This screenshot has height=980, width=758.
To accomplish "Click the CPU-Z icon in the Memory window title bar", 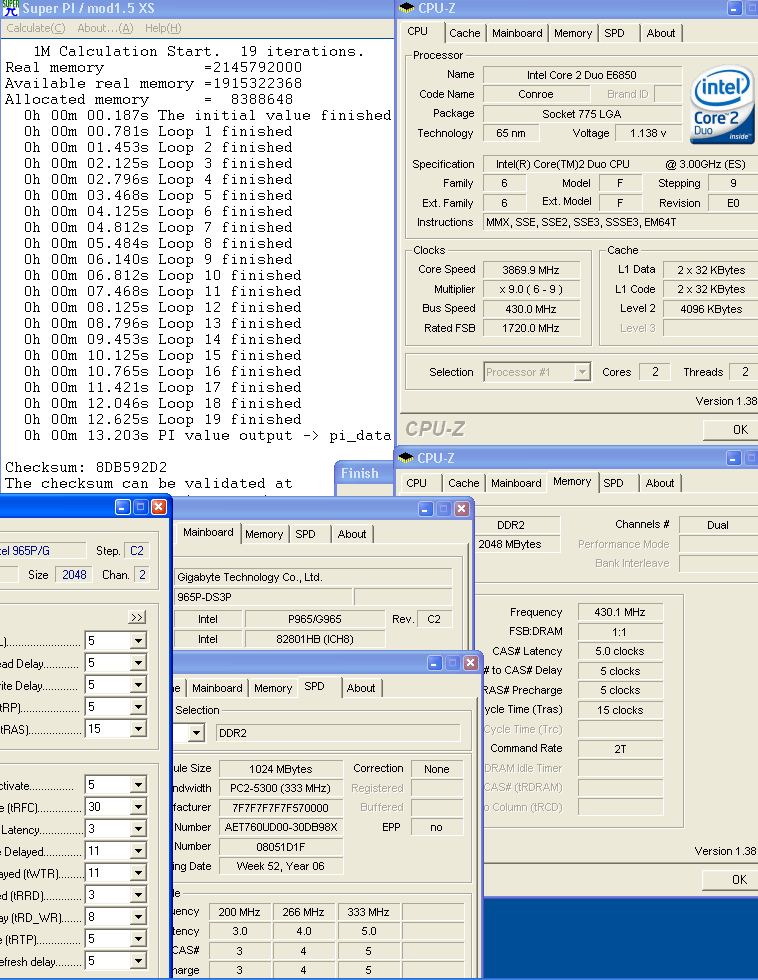I will point(405,458).
